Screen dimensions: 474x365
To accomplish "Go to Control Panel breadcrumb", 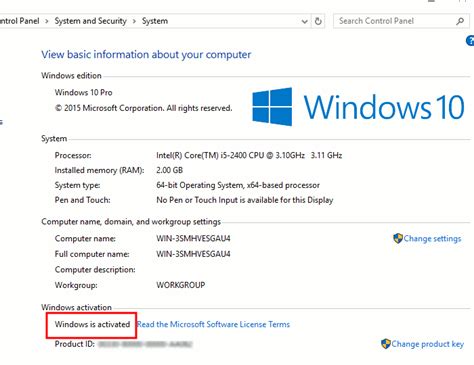I will coord(20,21).
